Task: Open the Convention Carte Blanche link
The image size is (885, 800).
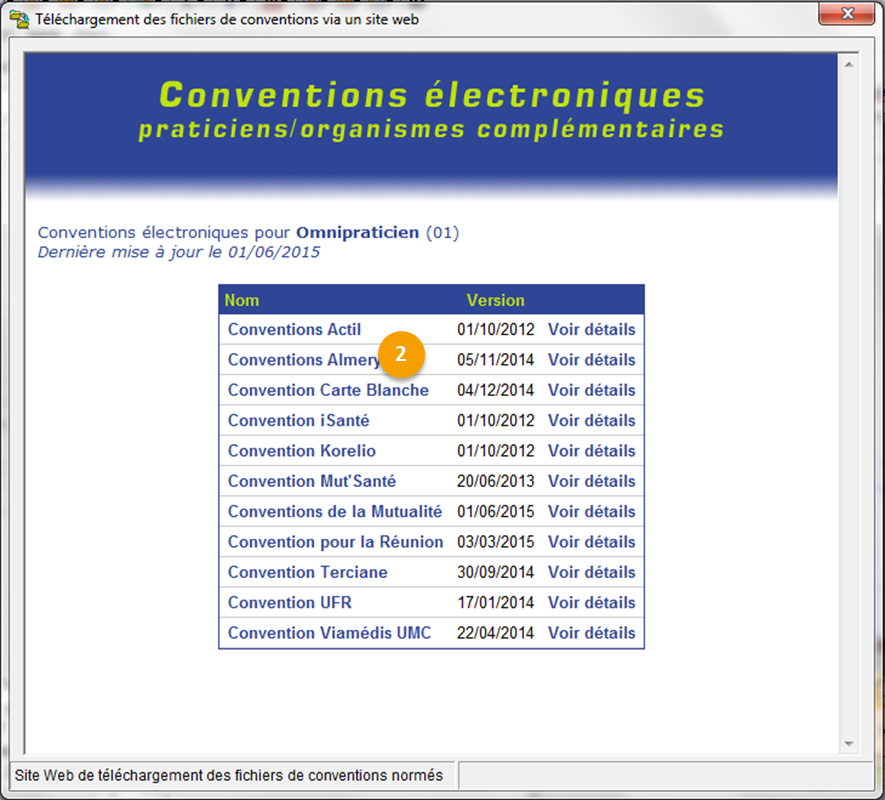Action: click(328, 391)
